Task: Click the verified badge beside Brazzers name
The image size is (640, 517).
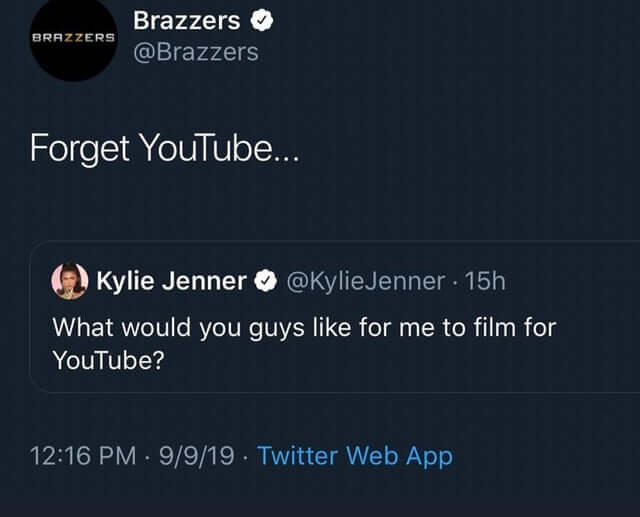Action: 264,20
